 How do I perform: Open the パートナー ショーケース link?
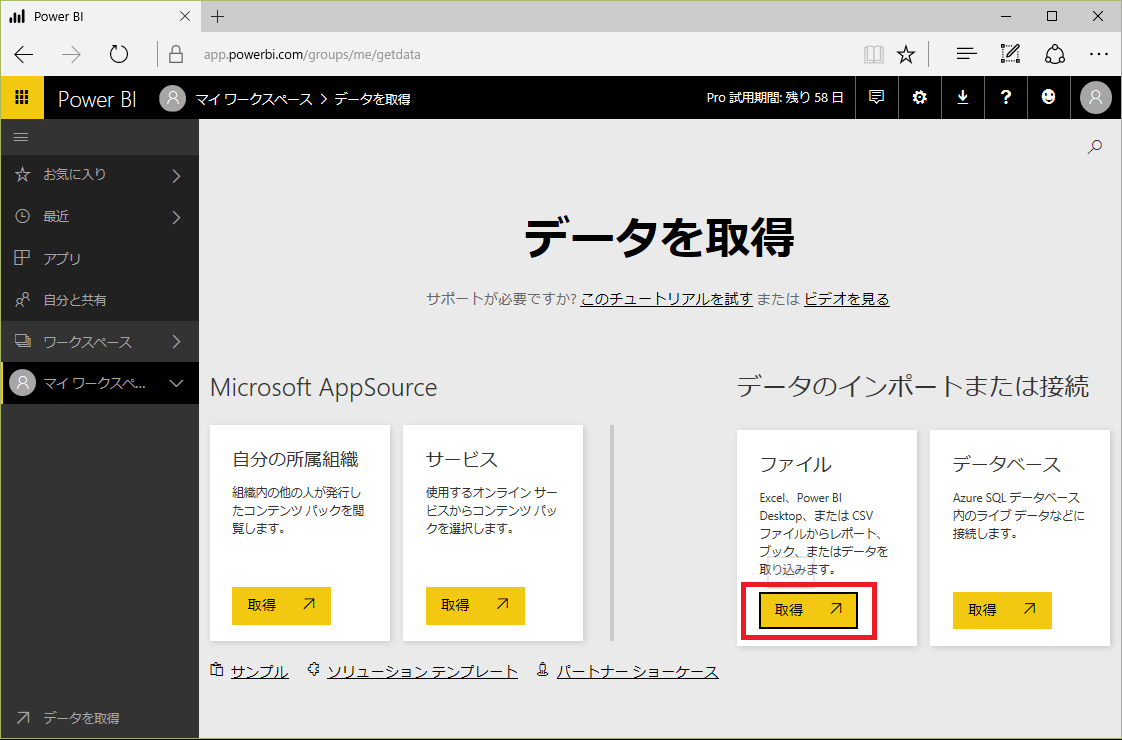pyautogui.click(x=638, y=672)
